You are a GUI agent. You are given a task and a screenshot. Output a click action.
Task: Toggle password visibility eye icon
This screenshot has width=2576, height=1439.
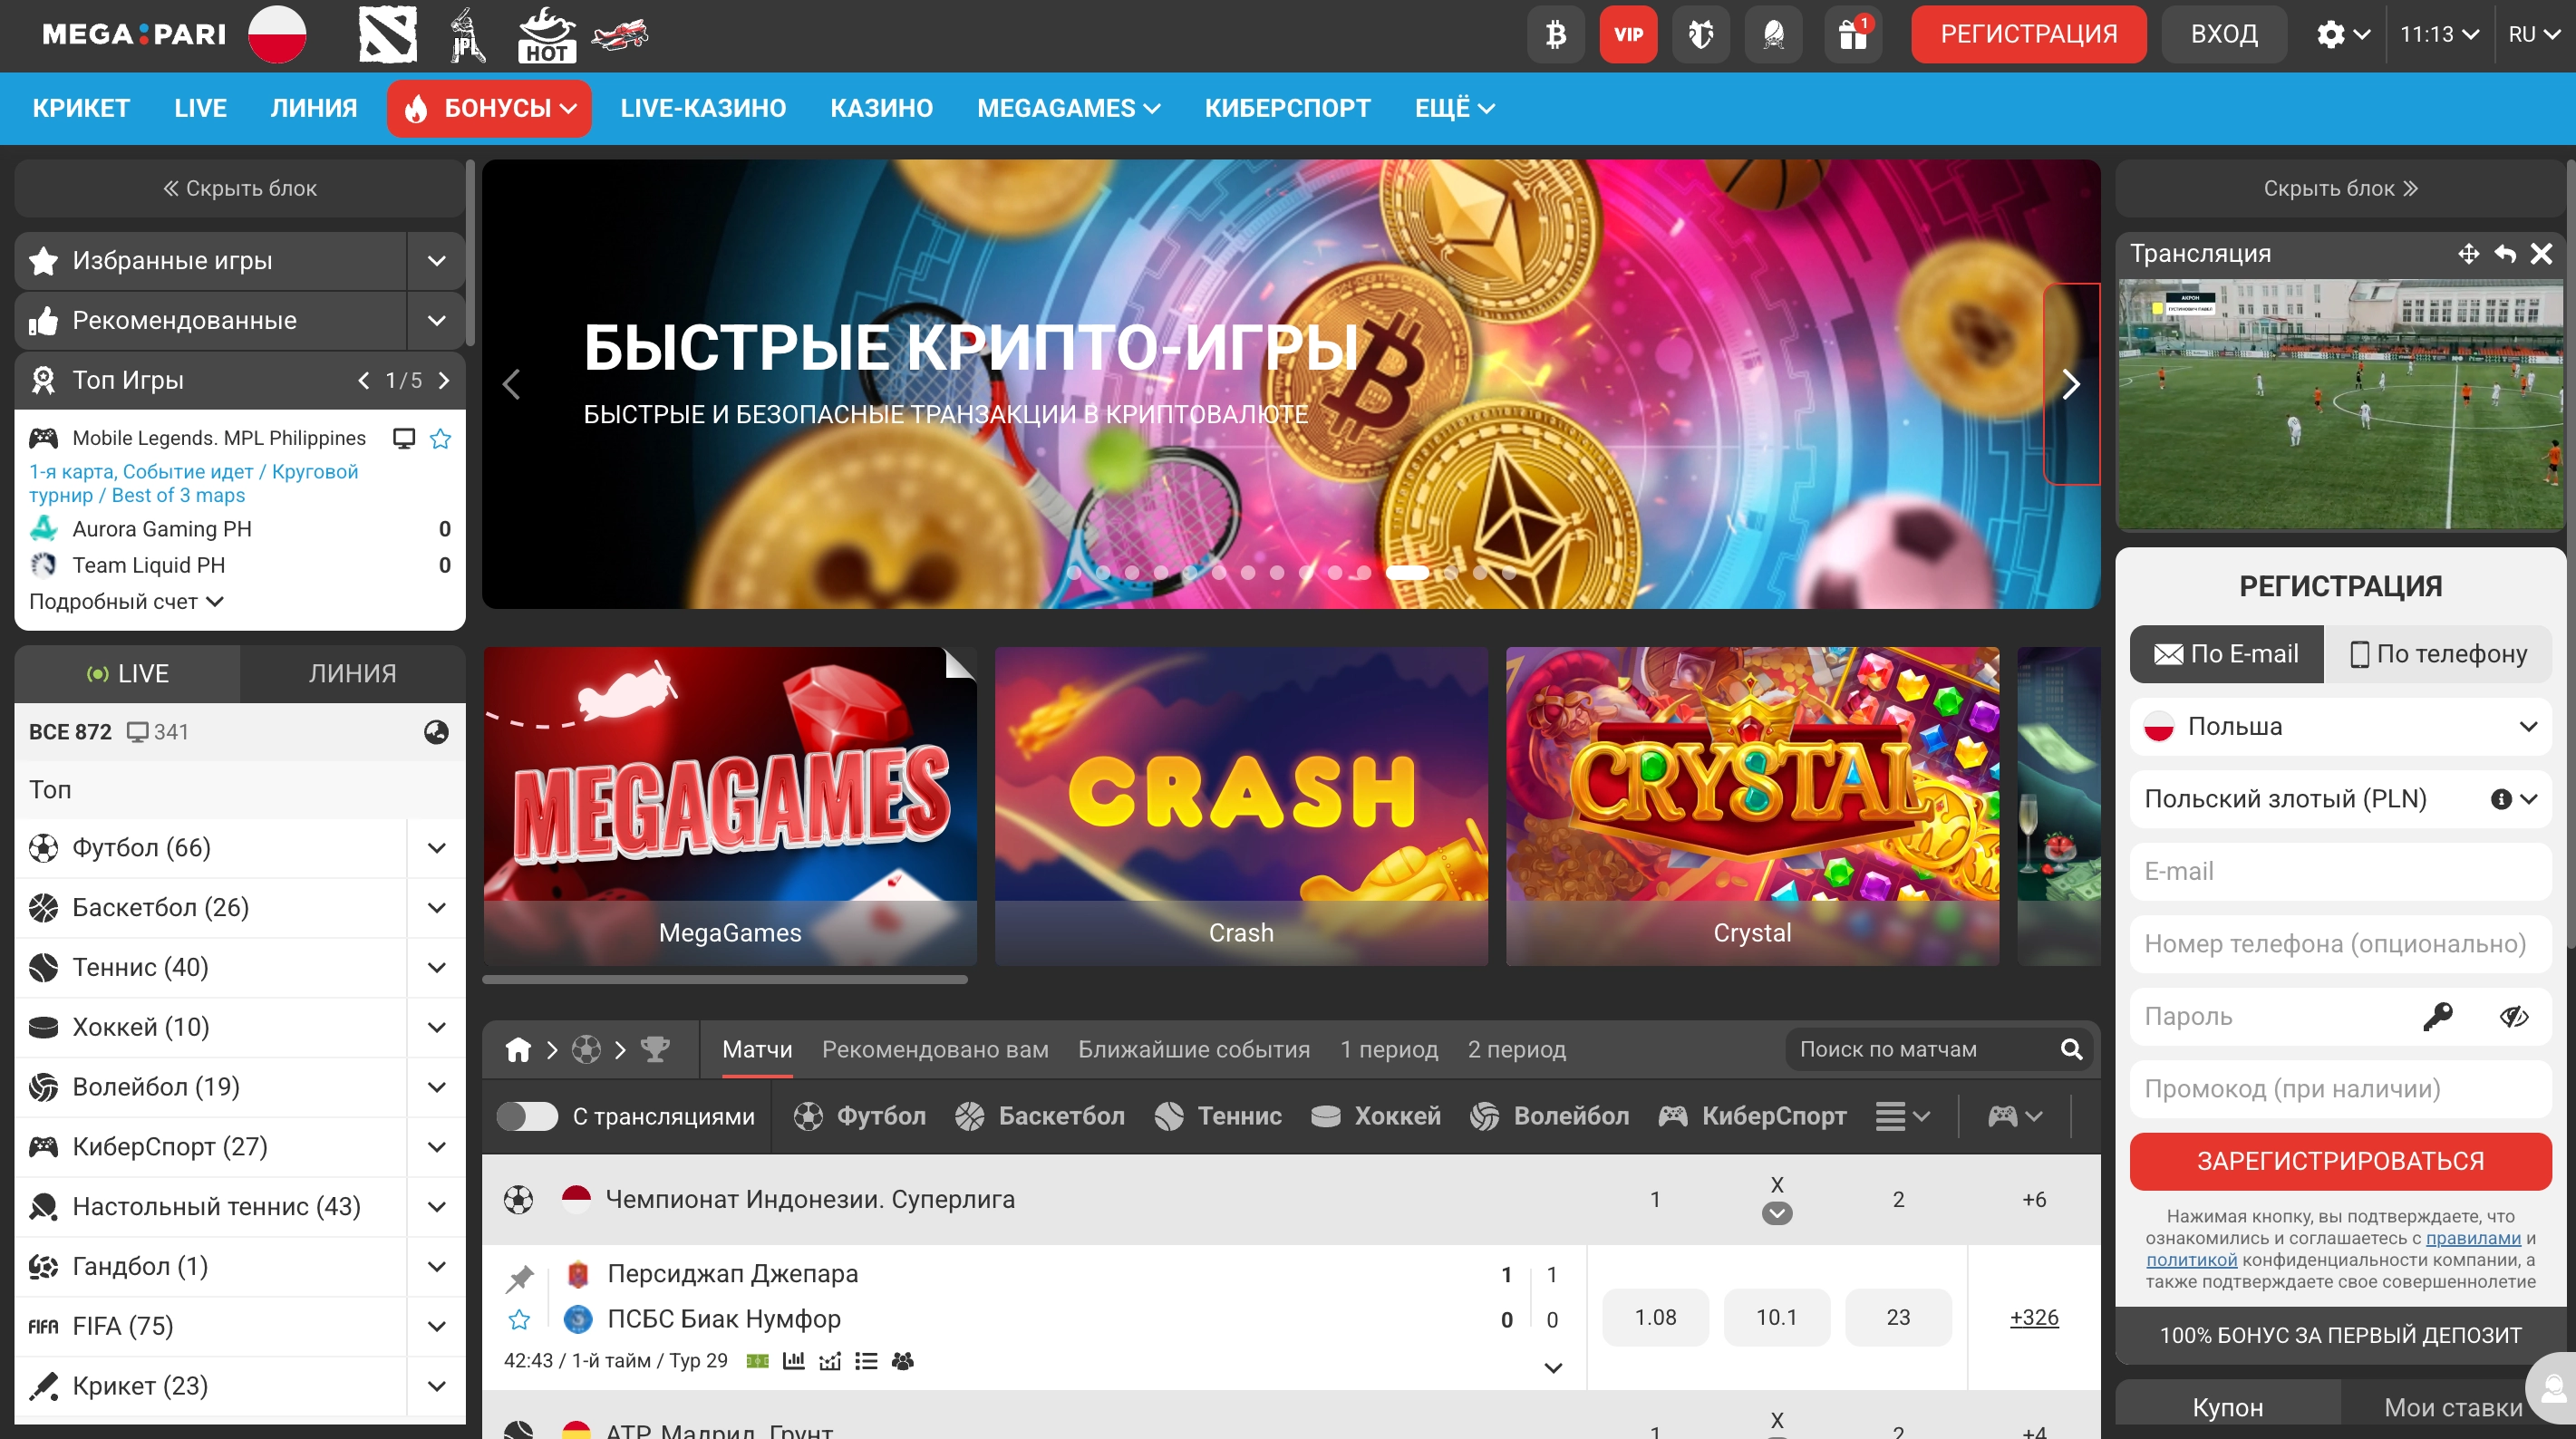pos(2514,1016)
